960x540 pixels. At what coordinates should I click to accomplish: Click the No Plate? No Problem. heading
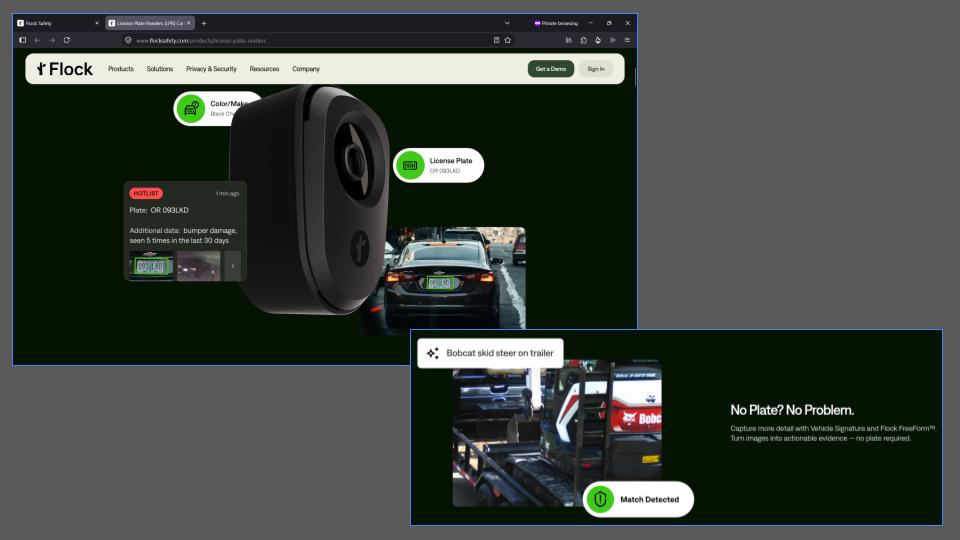(x=792, y=410)
